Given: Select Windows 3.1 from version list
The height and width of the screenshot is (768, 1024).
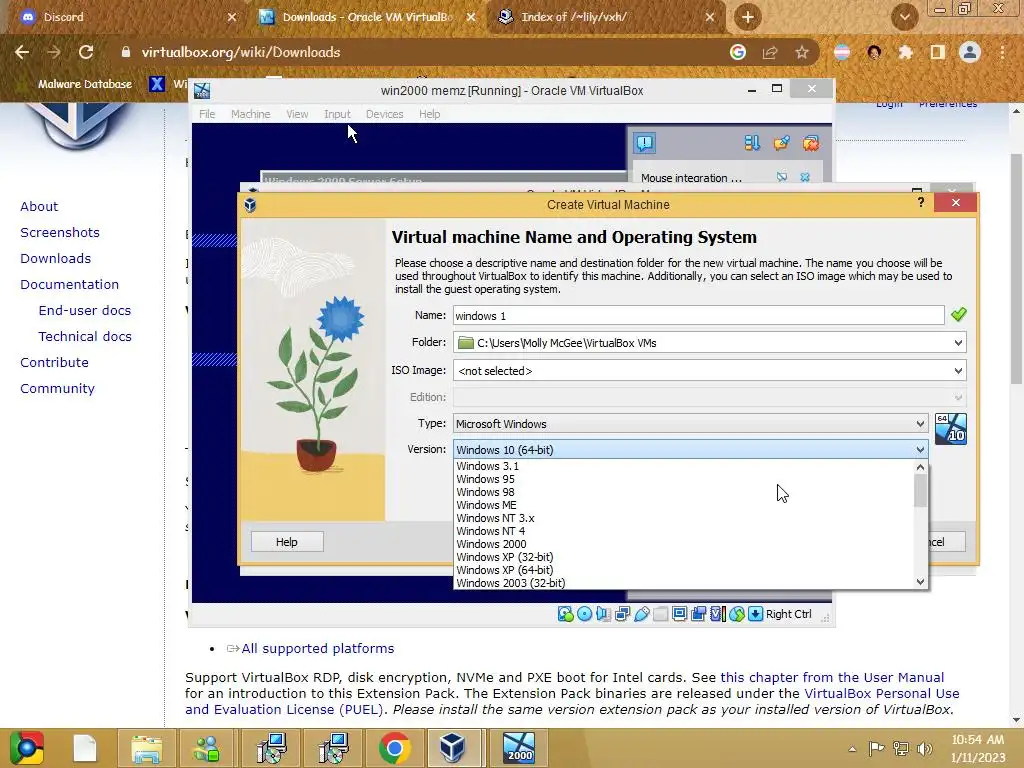Looking at the screenshot, I should click(683, 466).
